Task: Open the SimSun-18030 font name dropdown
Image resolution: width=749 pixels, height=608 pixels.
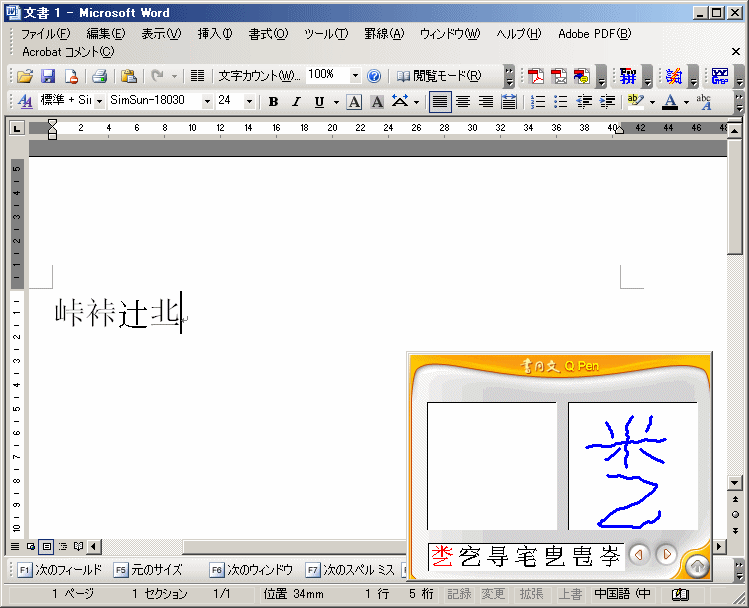Action: click(x=207, y=102)
